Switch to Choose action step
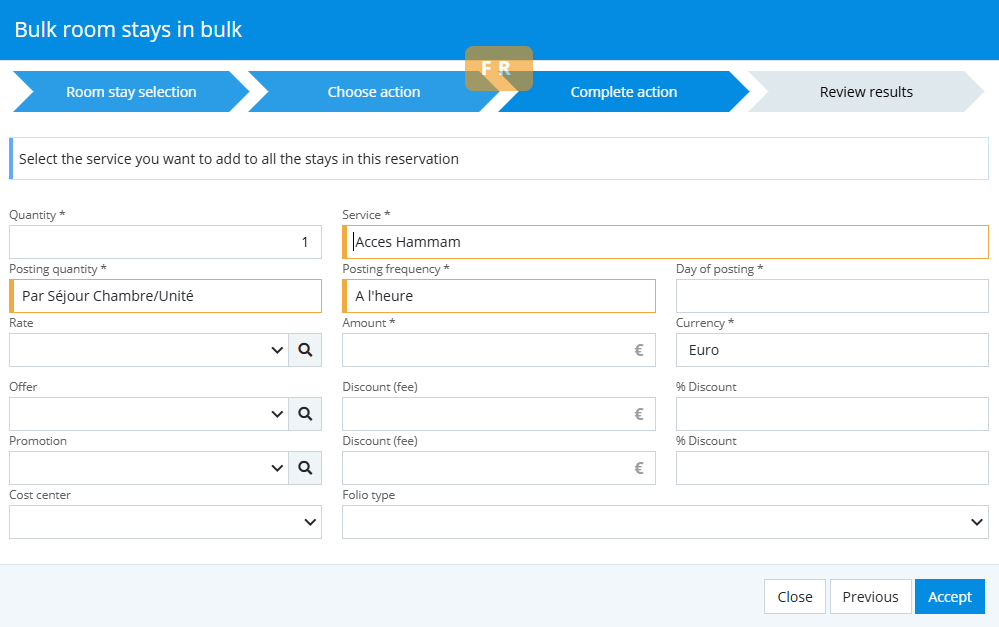999x627 pixels. [x=373, y=92]
